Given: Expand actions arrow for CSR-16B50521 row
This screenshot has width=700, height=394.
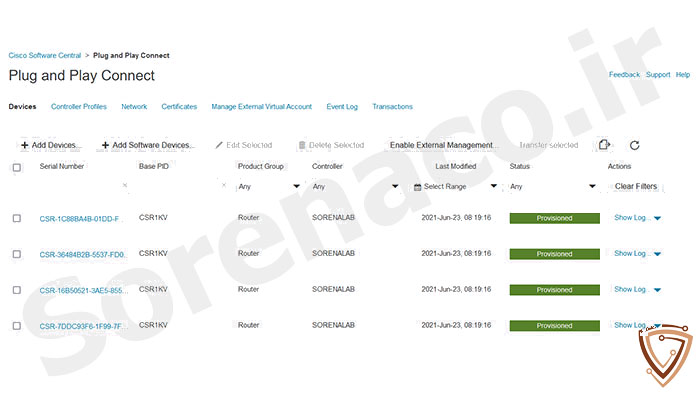Looking at the screenshot, I should 657,290.
